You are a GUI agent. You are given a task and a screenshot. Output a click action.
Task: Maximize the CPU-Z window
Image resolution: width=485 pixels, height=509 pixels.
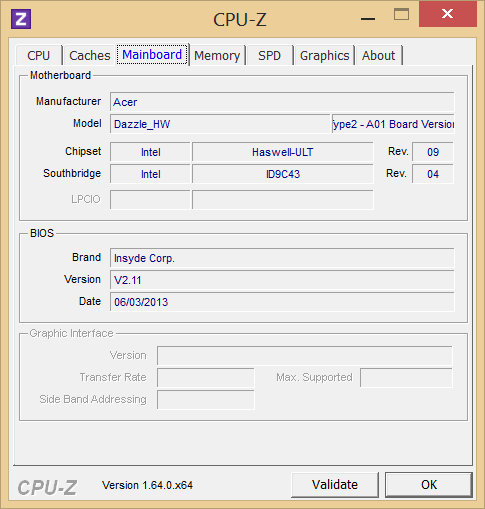[401, 15]
